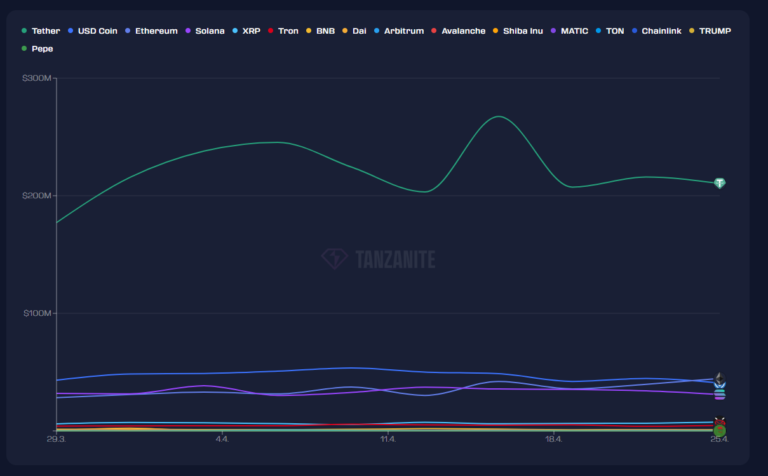768x476 pixels.
Task: Toggle the Tether series in legend
Action: (41, 31)
